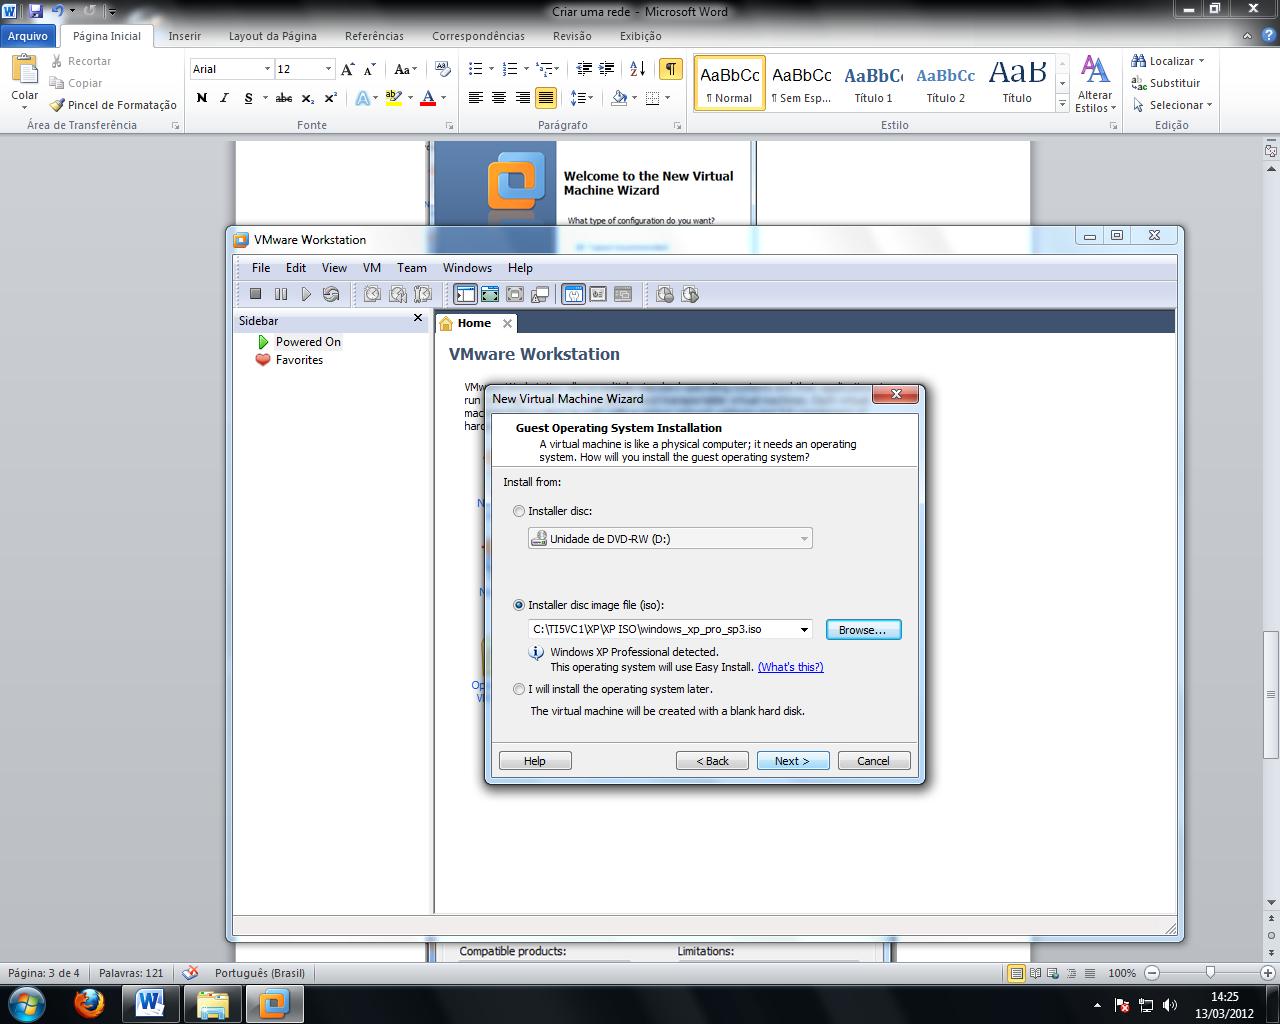Viewport: 1280px width, 1024px height.
Task: Click the Favorites item in VMware sidebar
Action: pos(299,360)
